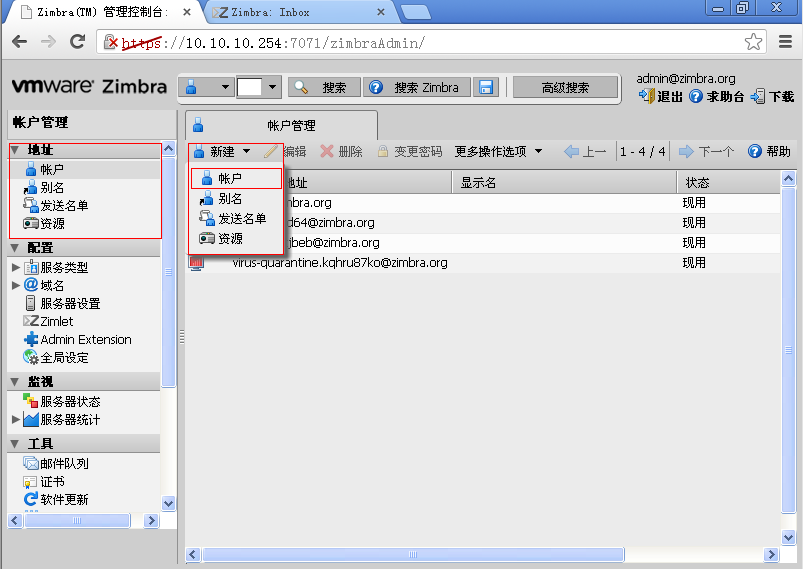Open the 新建 dropdown arrow

(247, 151)
